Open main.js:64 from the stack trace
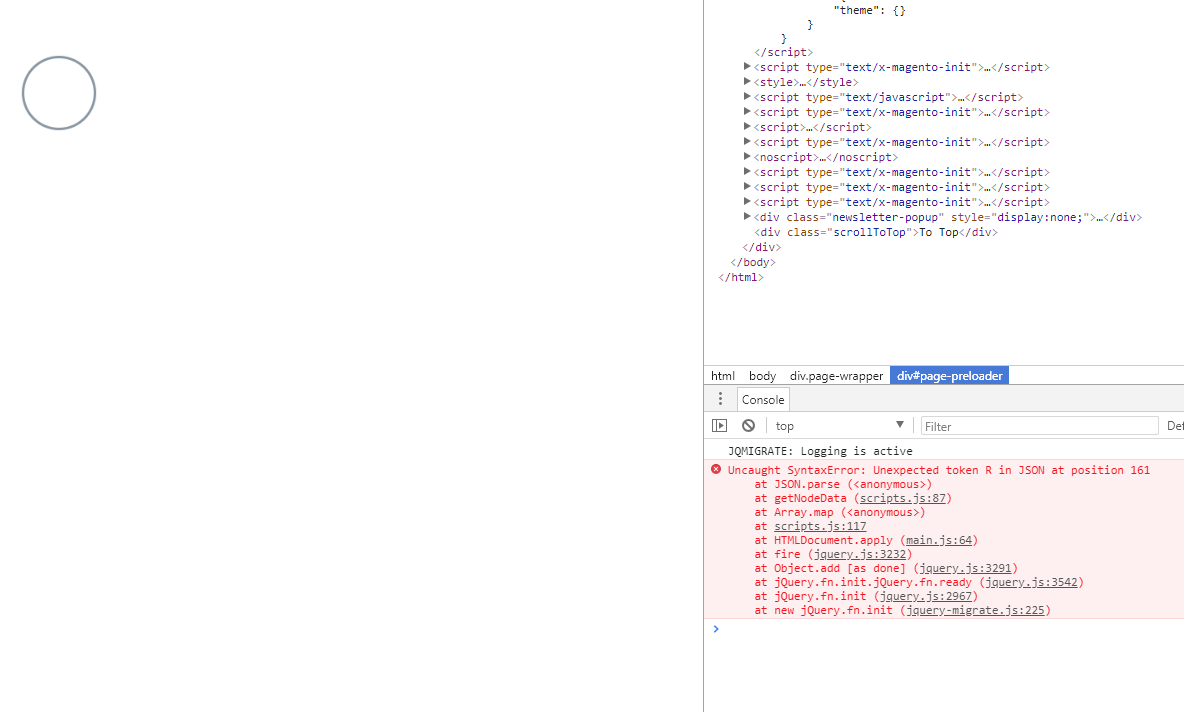Screen dimensions: 1184x712 point(939,539)
